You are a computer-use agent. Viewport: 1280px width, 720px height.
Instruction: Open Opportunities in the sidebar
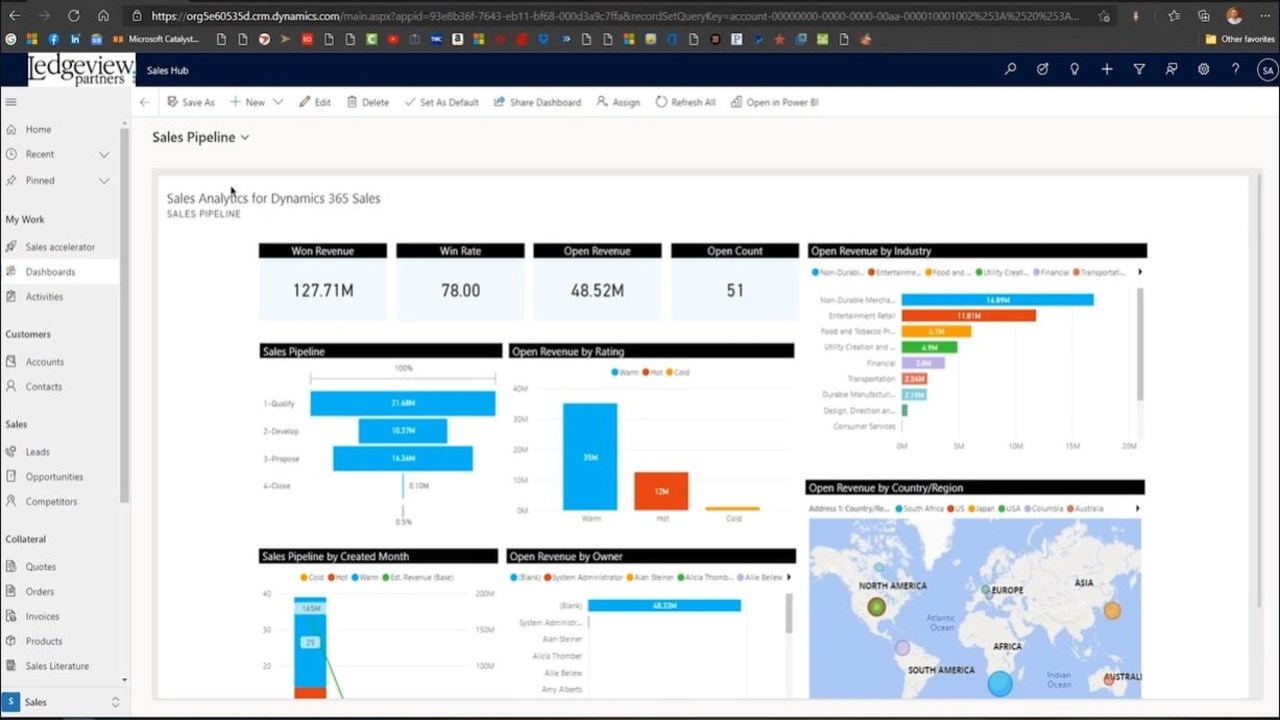pyautogui.click(x=54, y=477)
